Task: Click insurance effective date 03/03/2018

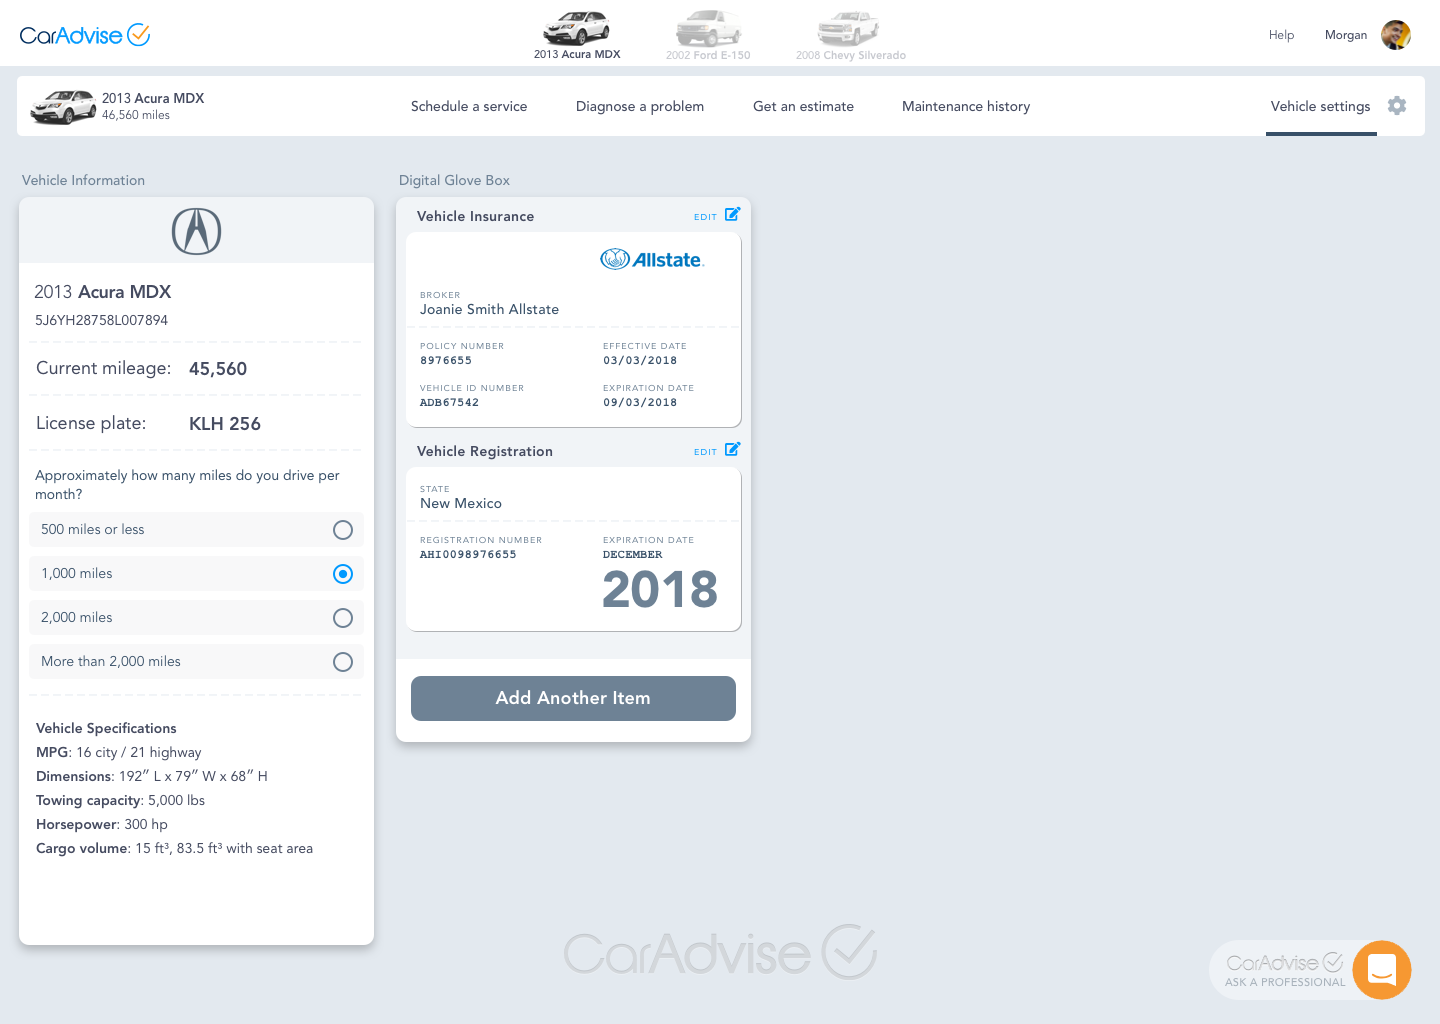Action: tap(640, 361)
